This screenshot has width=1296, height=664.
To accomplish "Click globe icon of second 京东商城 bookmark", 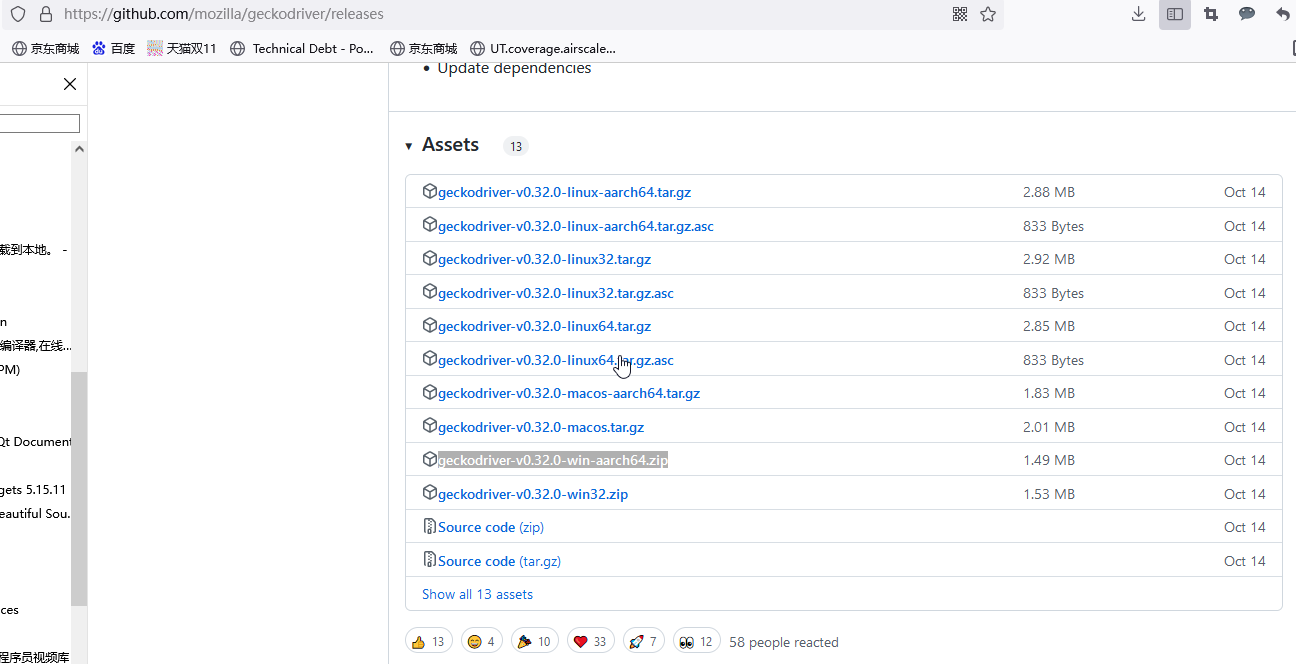I will [397, 48].
